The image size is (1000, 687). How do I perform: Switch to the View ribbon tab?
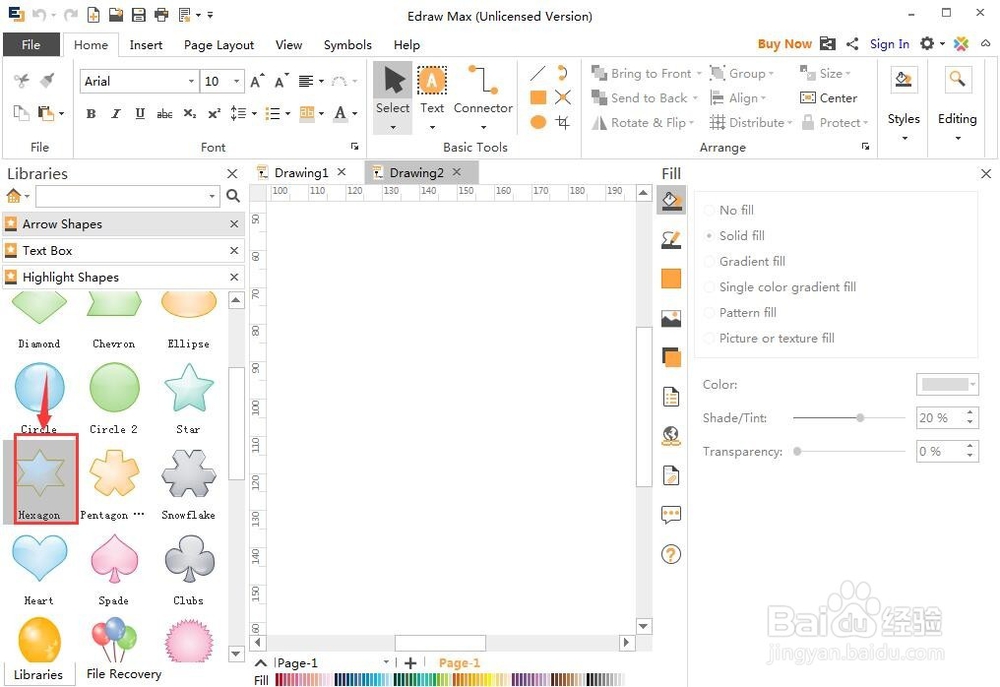(288, 45)
